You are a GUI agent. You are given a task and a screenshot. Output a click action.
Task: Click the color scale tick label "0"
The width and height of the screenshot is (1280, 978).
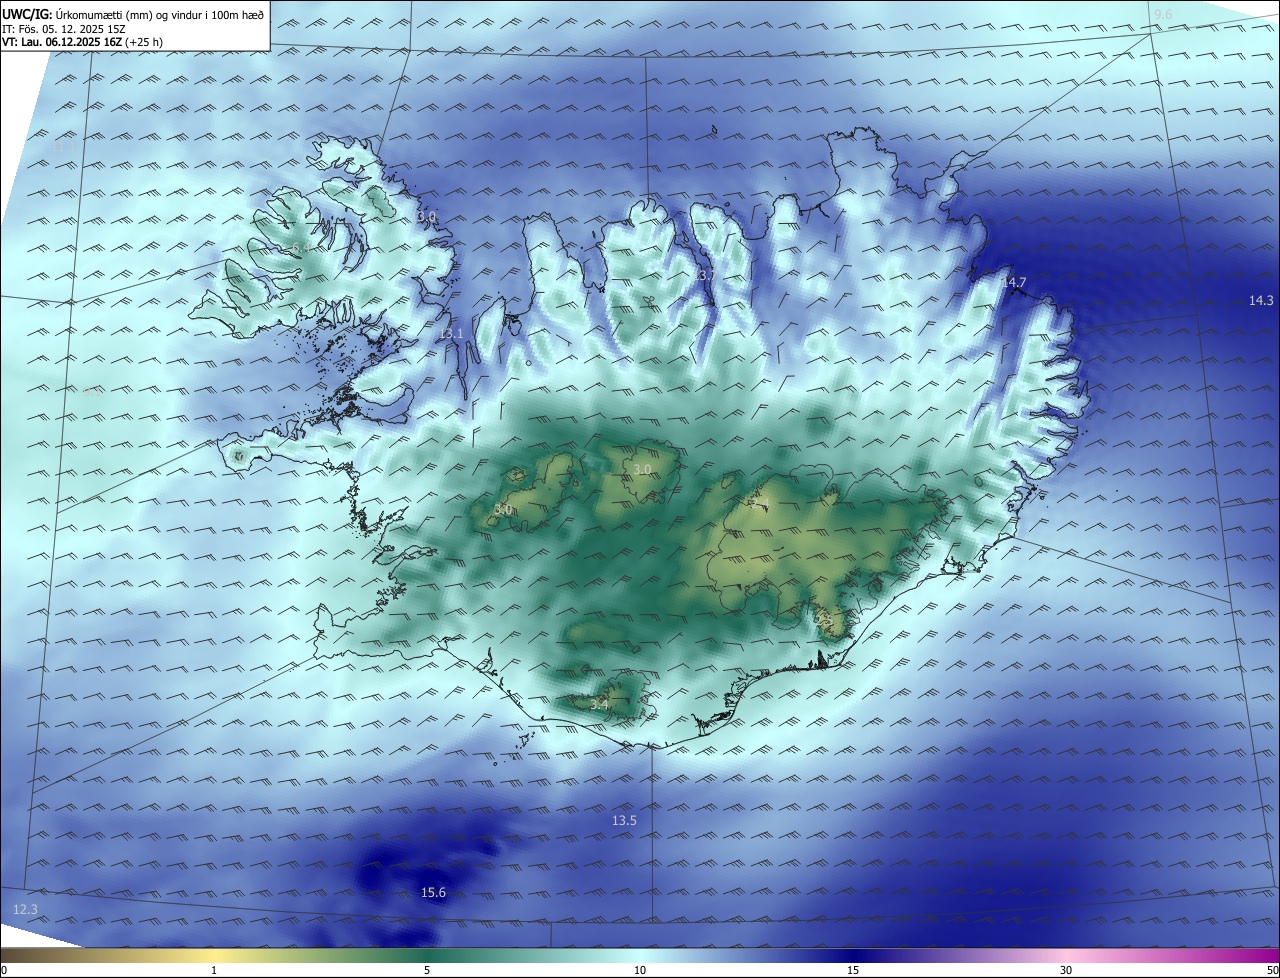click(x=4, y=970)
